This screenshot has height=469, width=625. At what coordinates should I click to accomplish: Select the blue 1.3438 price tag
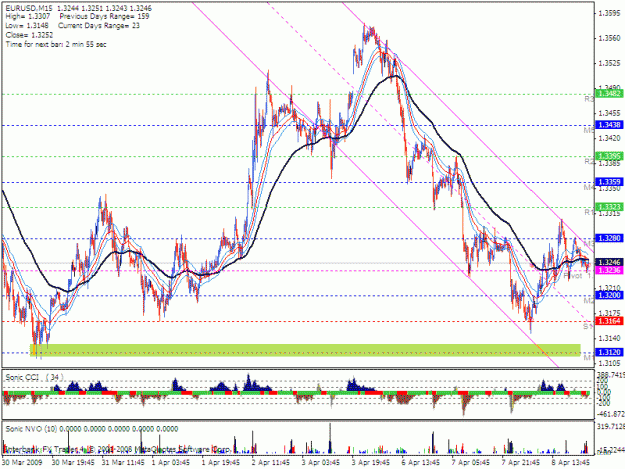[x=609, y=125]
